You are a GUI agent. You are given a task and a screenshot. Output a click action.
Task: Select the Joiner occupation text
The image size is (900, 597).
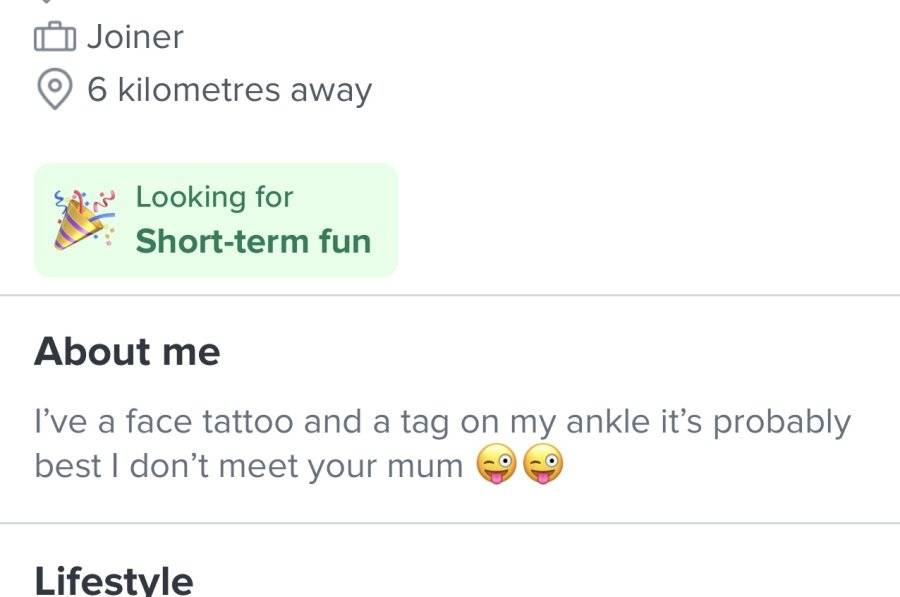[135, 37]
